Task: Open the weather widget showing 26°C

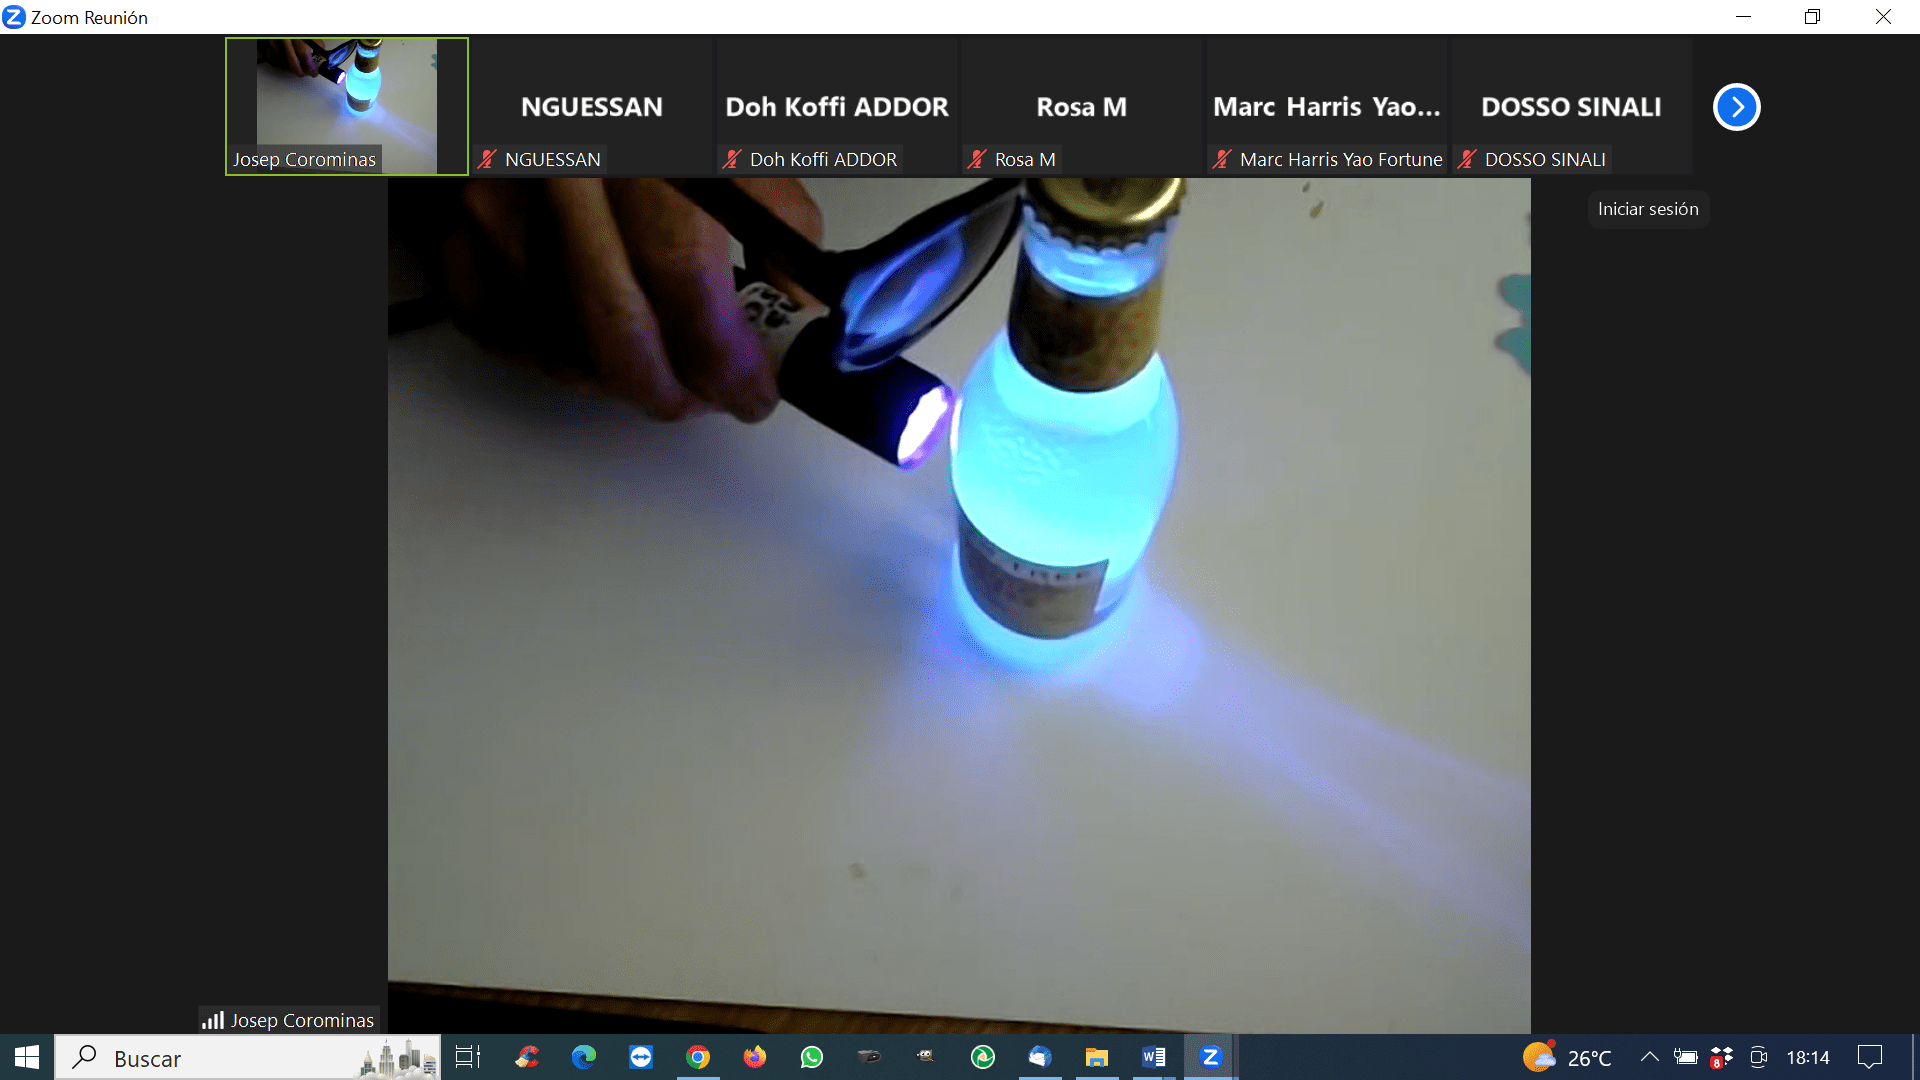Action: tap(1567, 1057)
